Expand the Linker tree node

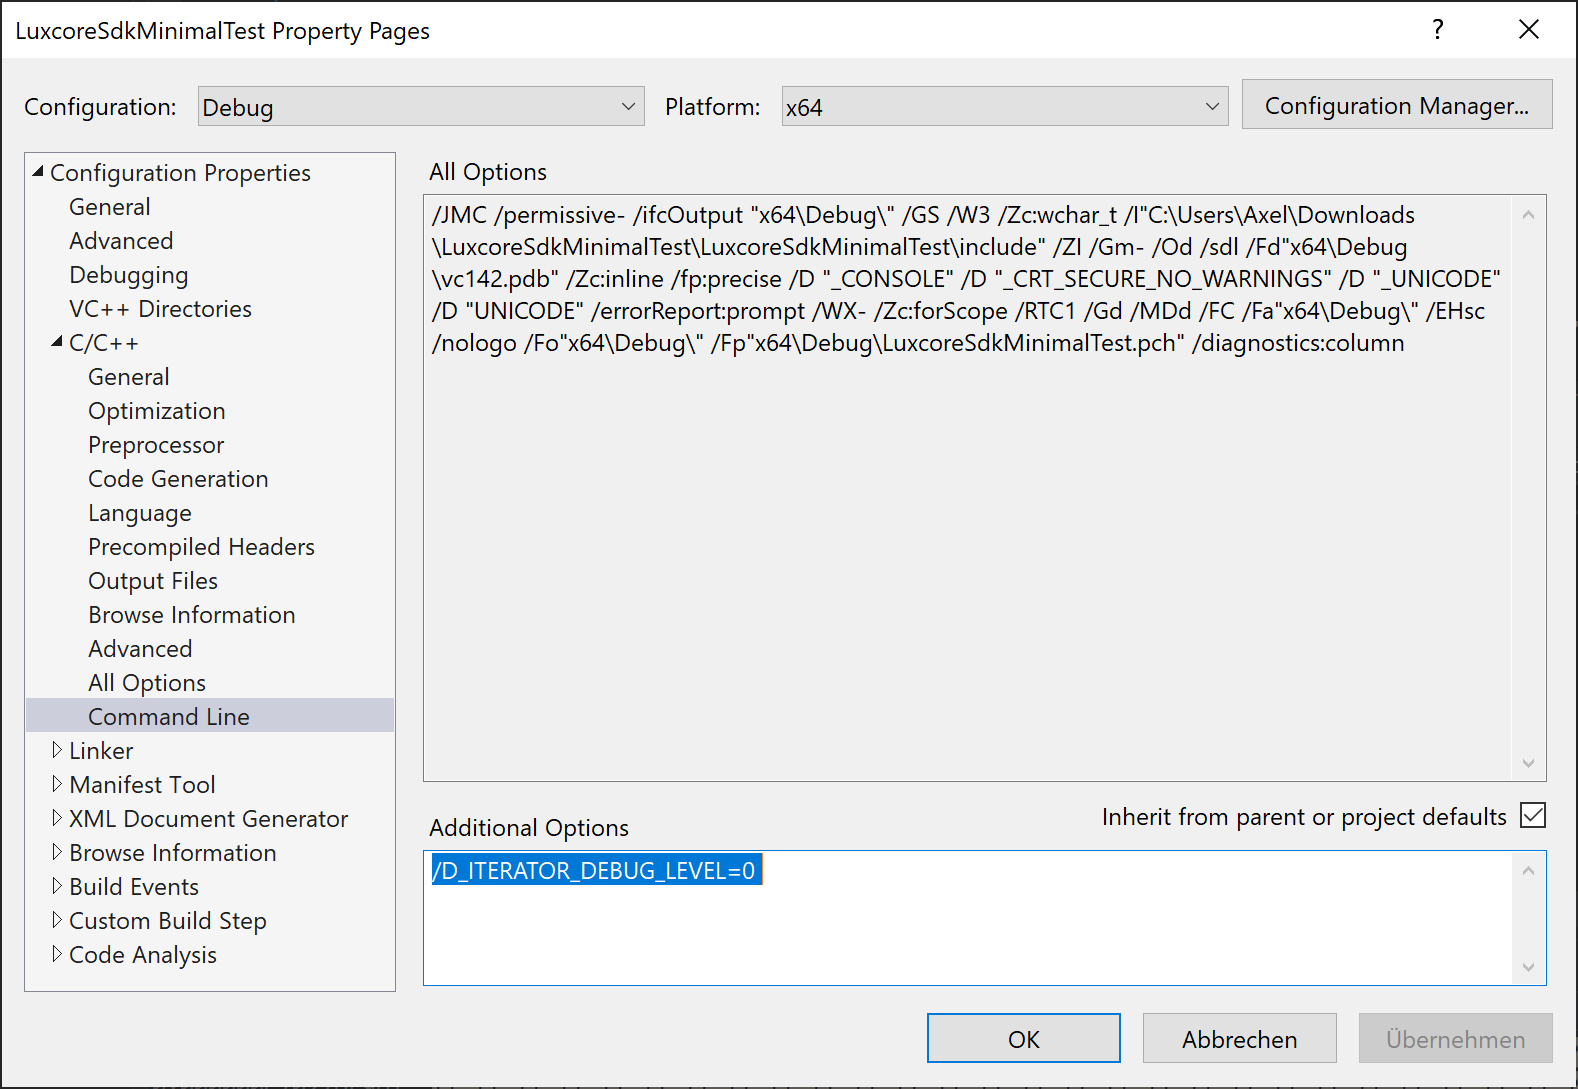(x=57, y=750)
